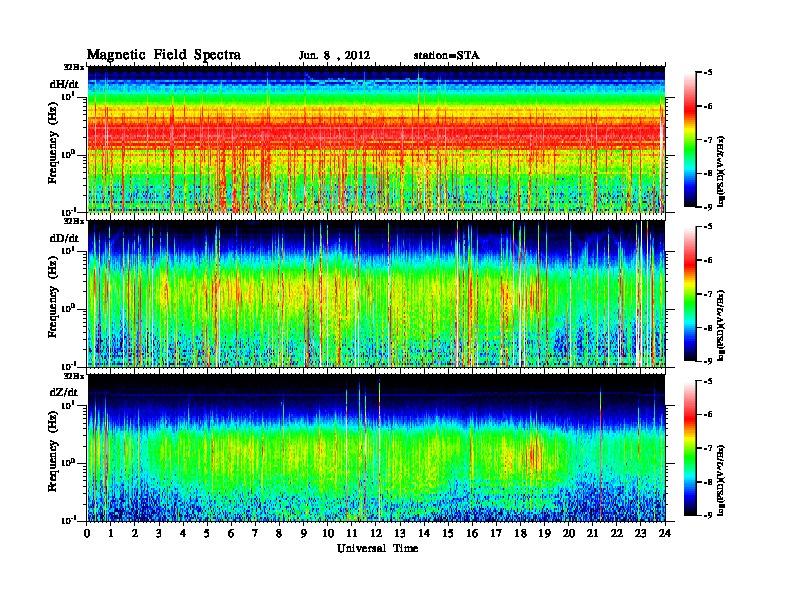Click the "Magnetic Field Spectra" title
Image resolution: width=792 pixels, height=612 pixels.
click(164, 55)
